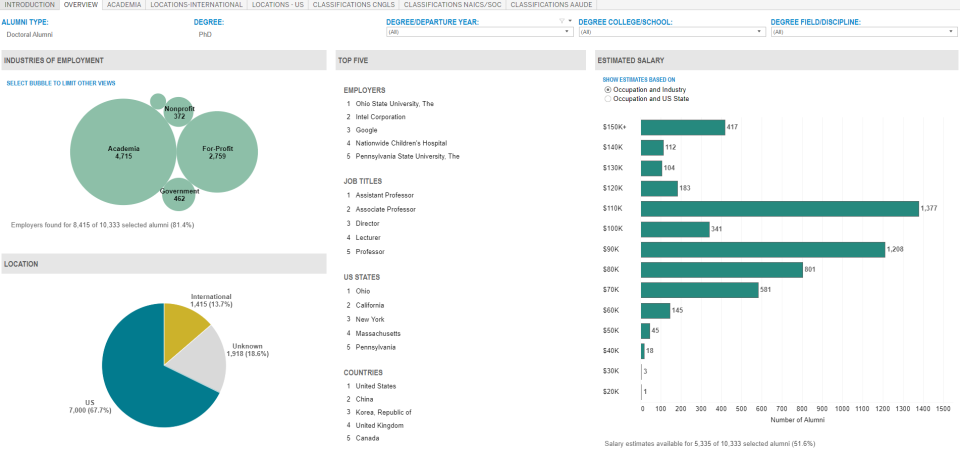Open the Degree Field/Discipline dropdown

[x=864, y=32]
